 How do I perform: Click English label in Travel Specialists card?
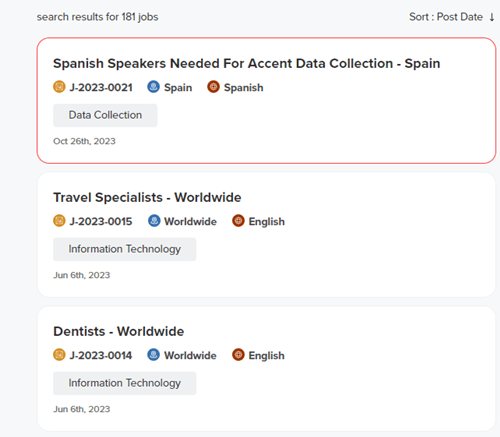point(267,222)
